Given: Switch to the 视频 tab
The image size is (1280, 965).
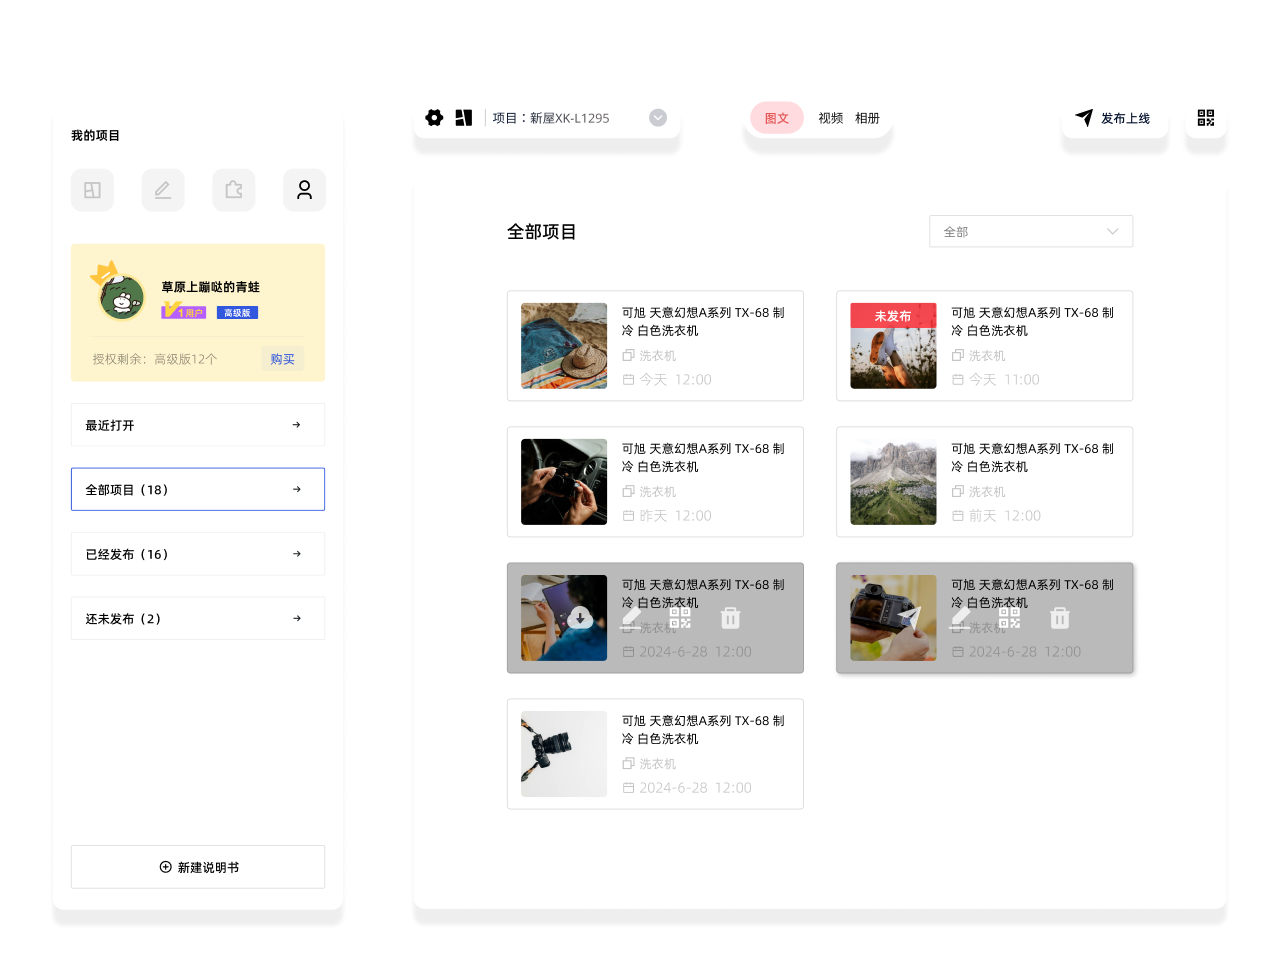Looking at the screenshot, I should coord(831,118).
